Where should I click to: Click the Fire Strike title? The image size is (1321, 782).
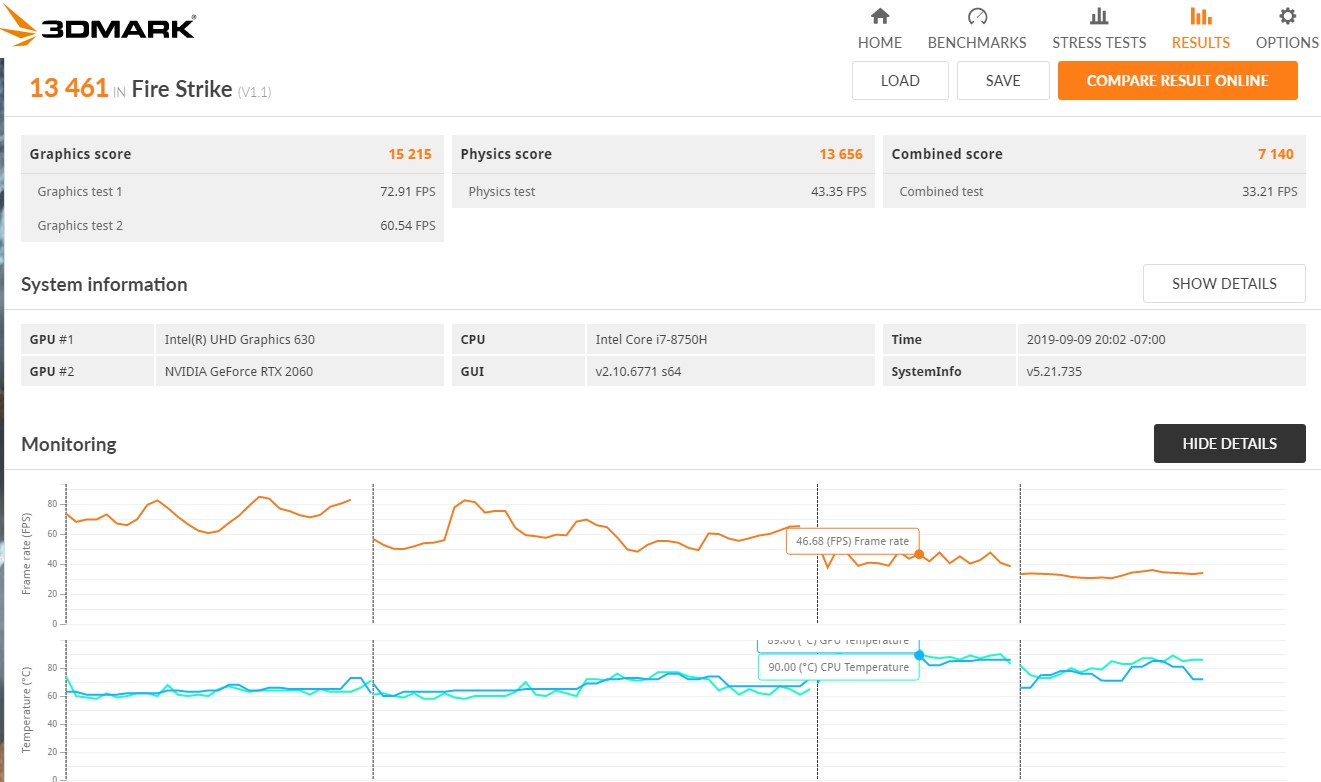coord(181,89)
